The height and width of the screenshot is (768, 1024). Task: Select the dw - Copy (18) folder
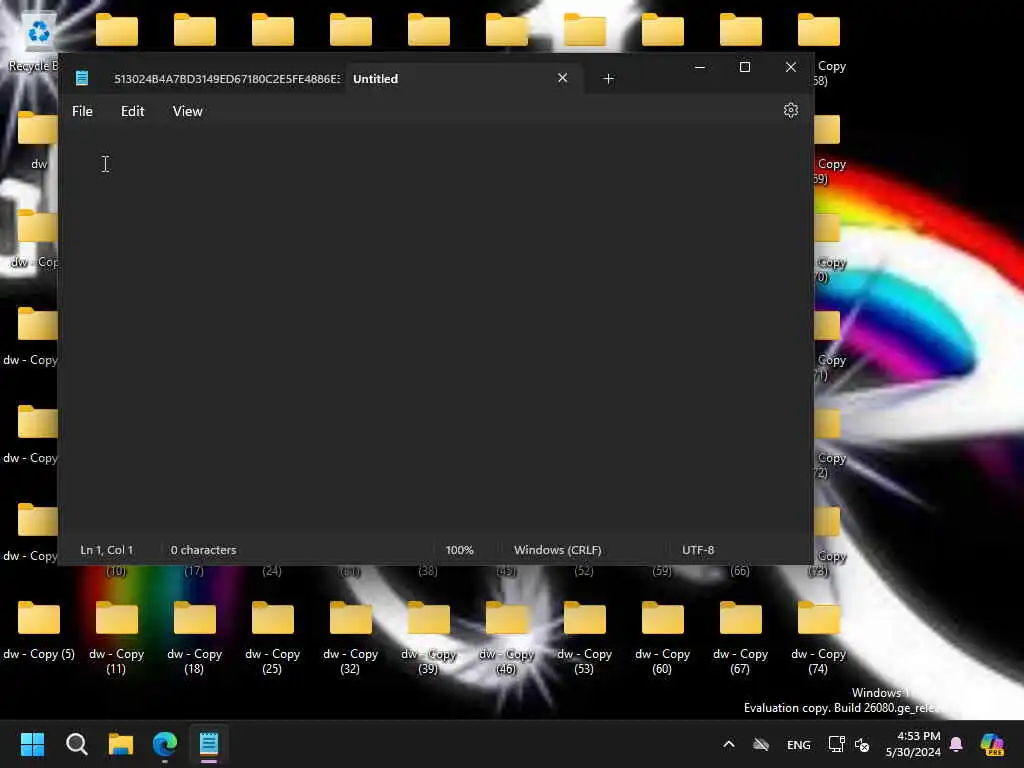[195, 638]
